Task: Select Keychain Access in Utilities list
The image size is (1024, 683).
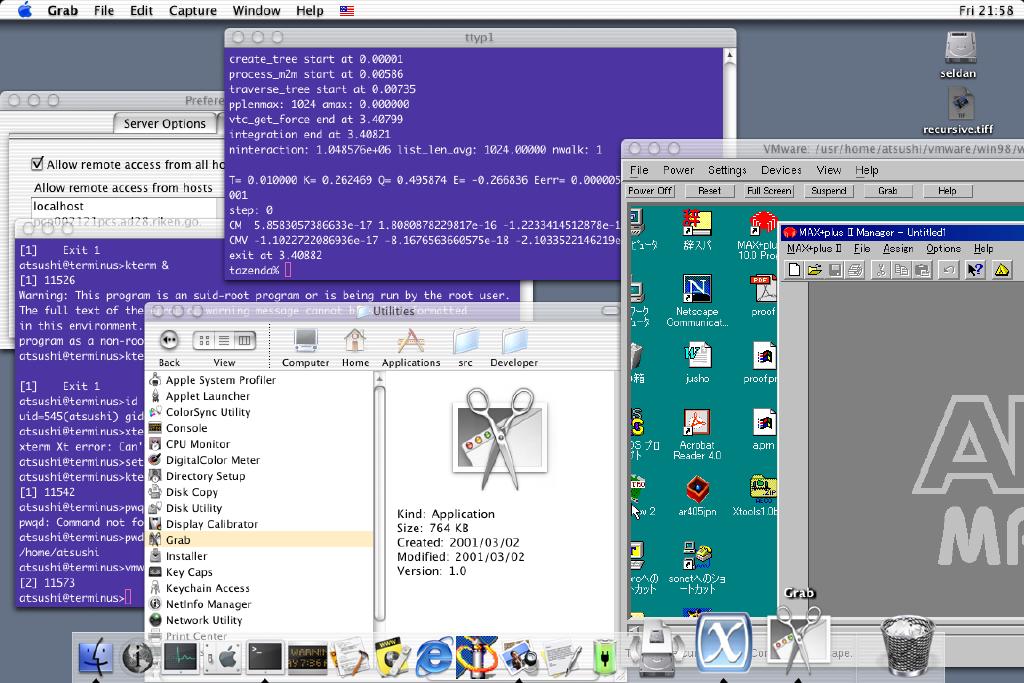Action: coord(261,588)
